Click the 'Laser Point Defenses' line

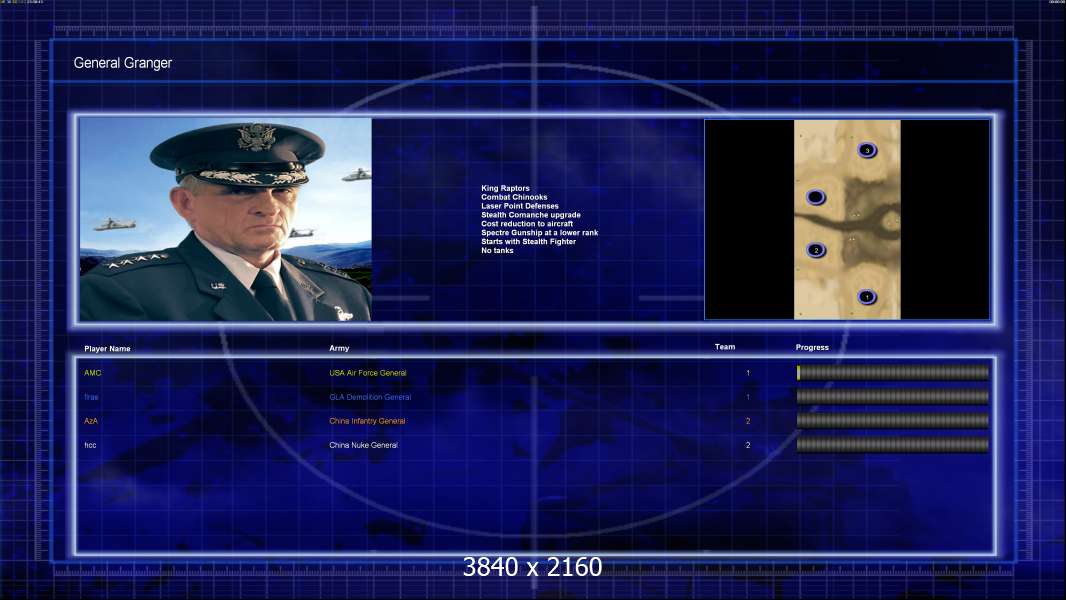[520, 206]
